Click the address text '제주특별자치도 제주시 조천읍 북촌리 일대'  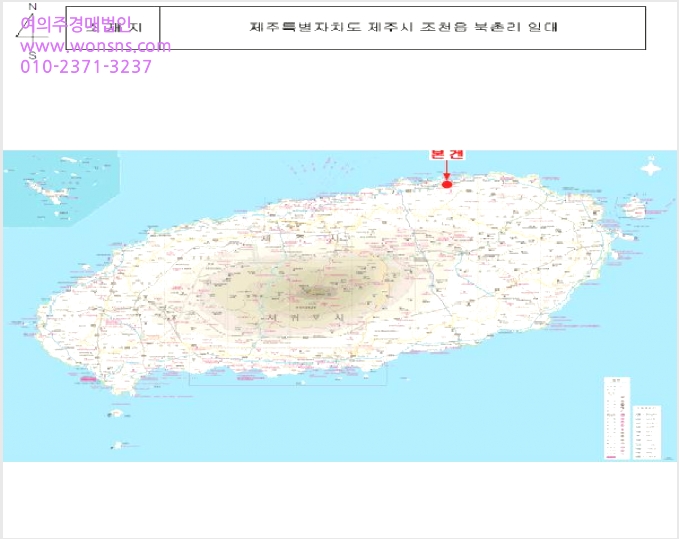tap(403, 27)
